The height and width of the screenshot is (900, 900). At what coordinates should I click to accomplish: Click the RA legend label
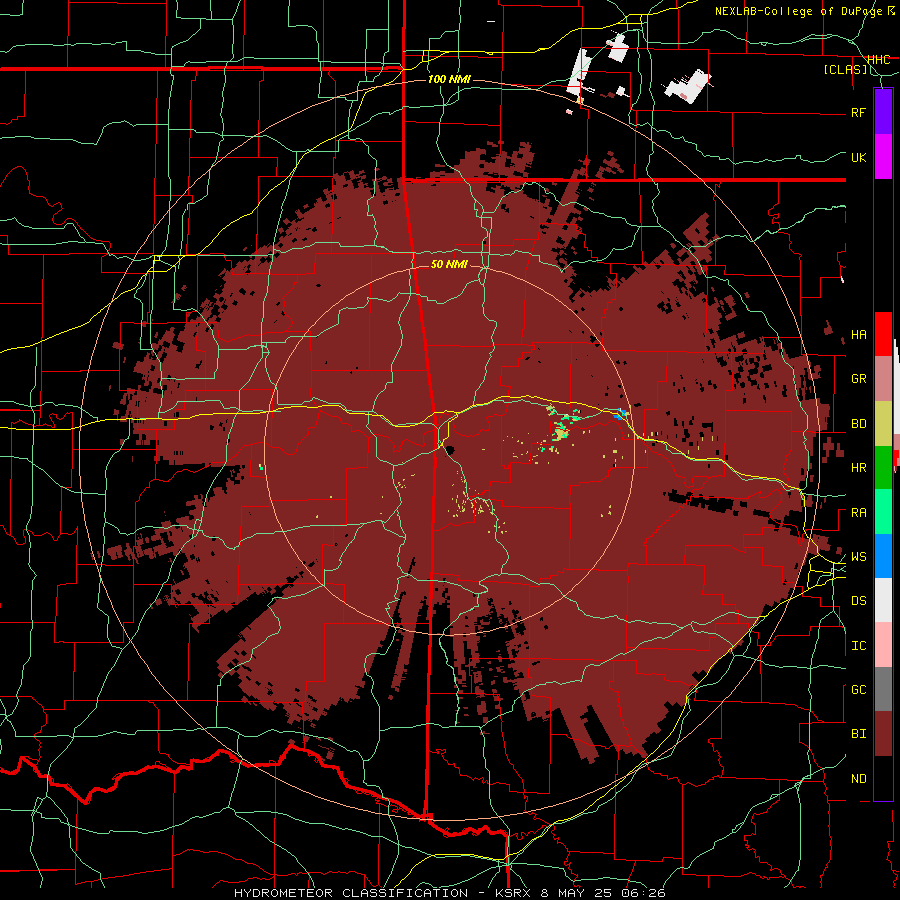(858, 513)
